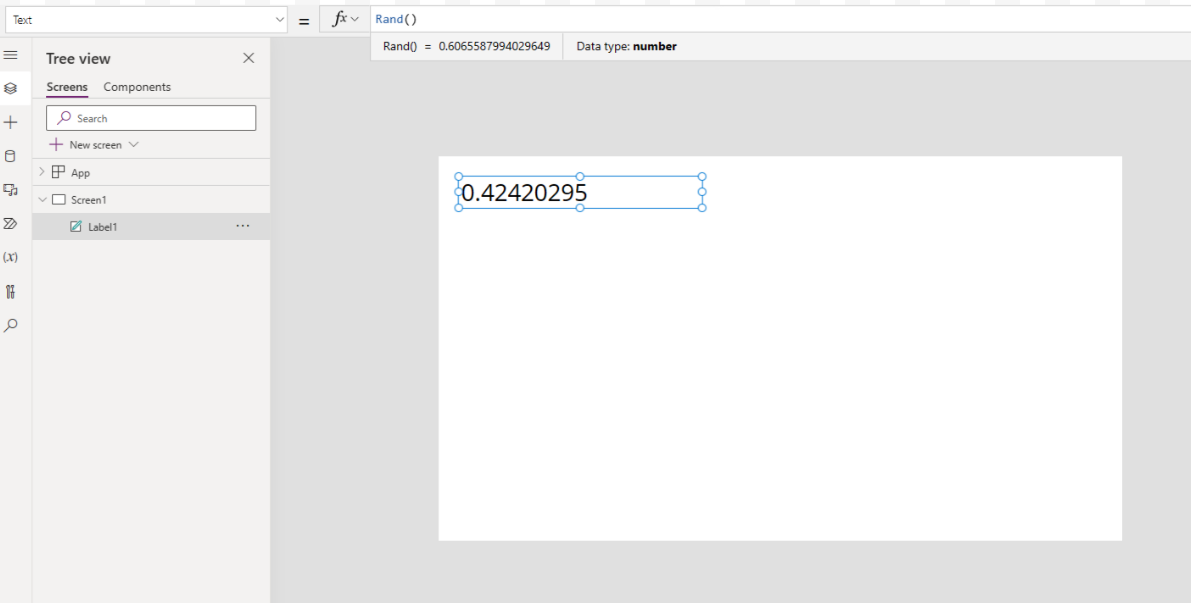Expand the App tree node
Screen dimensions: 1191x603
tap(41, 172)
